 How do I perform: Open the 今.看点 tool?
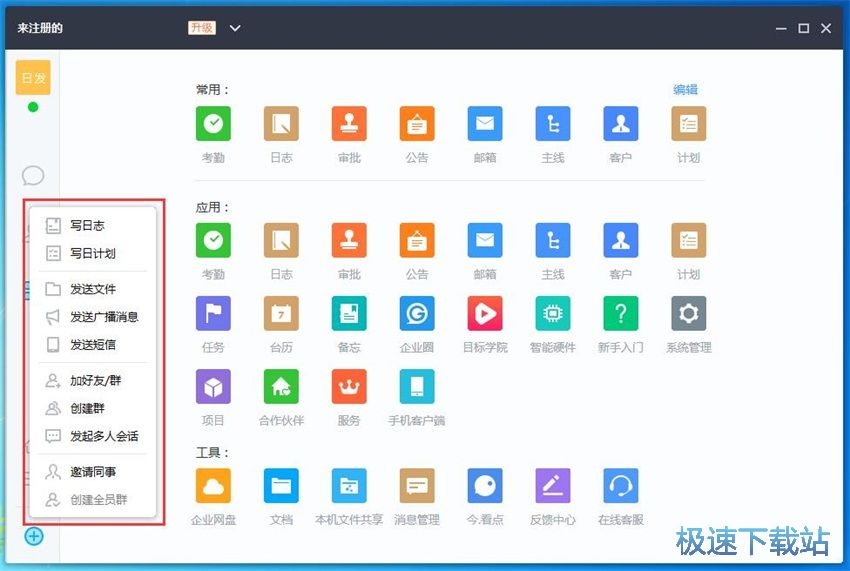485,486
